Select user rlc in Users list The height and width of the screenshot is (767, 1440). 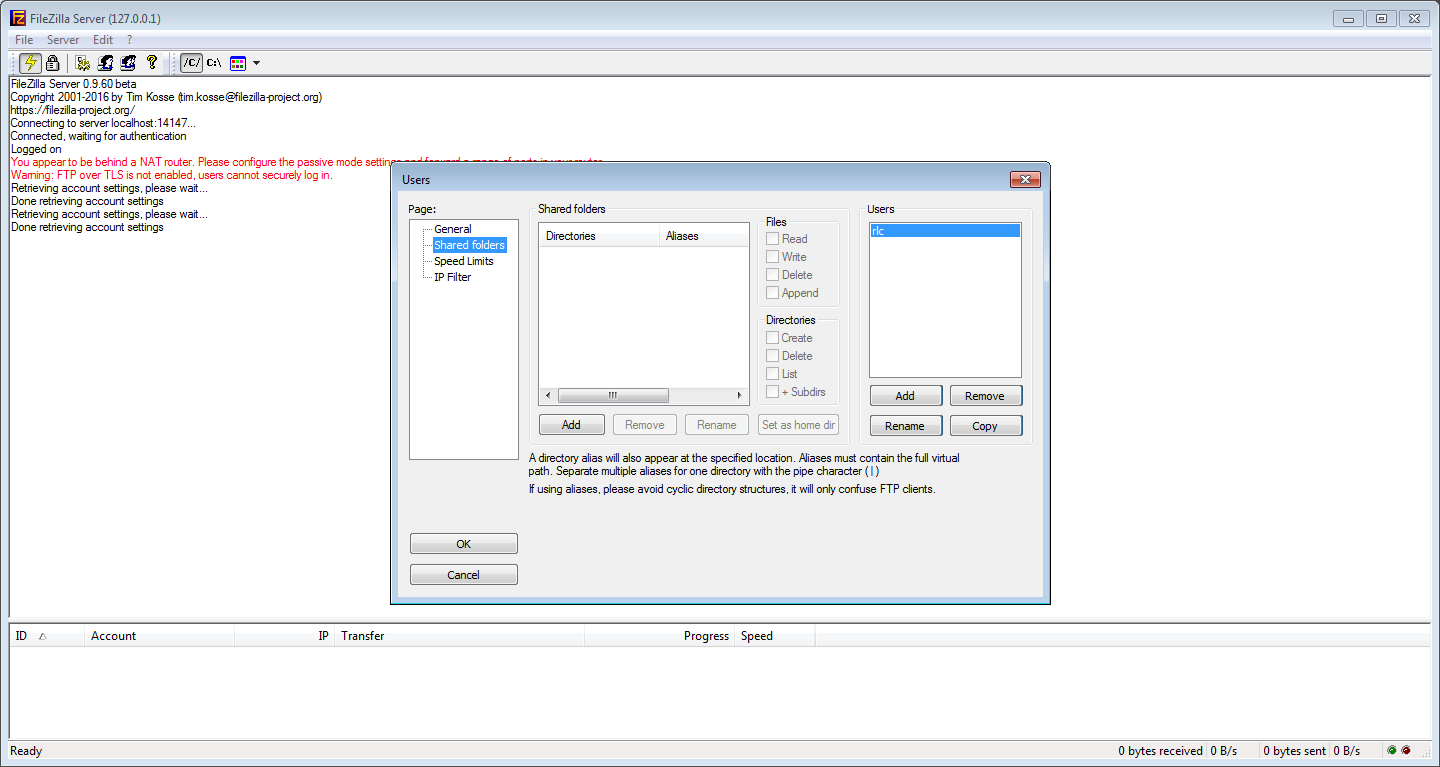click(945, 231)
